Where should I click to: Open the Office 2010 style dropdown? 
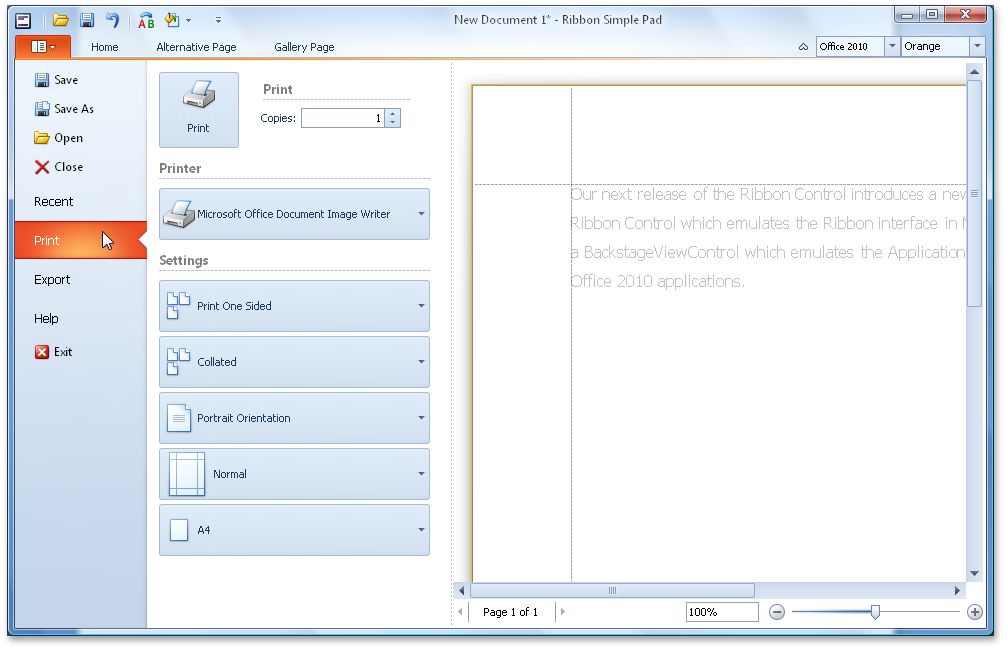[x=892, y=46]
